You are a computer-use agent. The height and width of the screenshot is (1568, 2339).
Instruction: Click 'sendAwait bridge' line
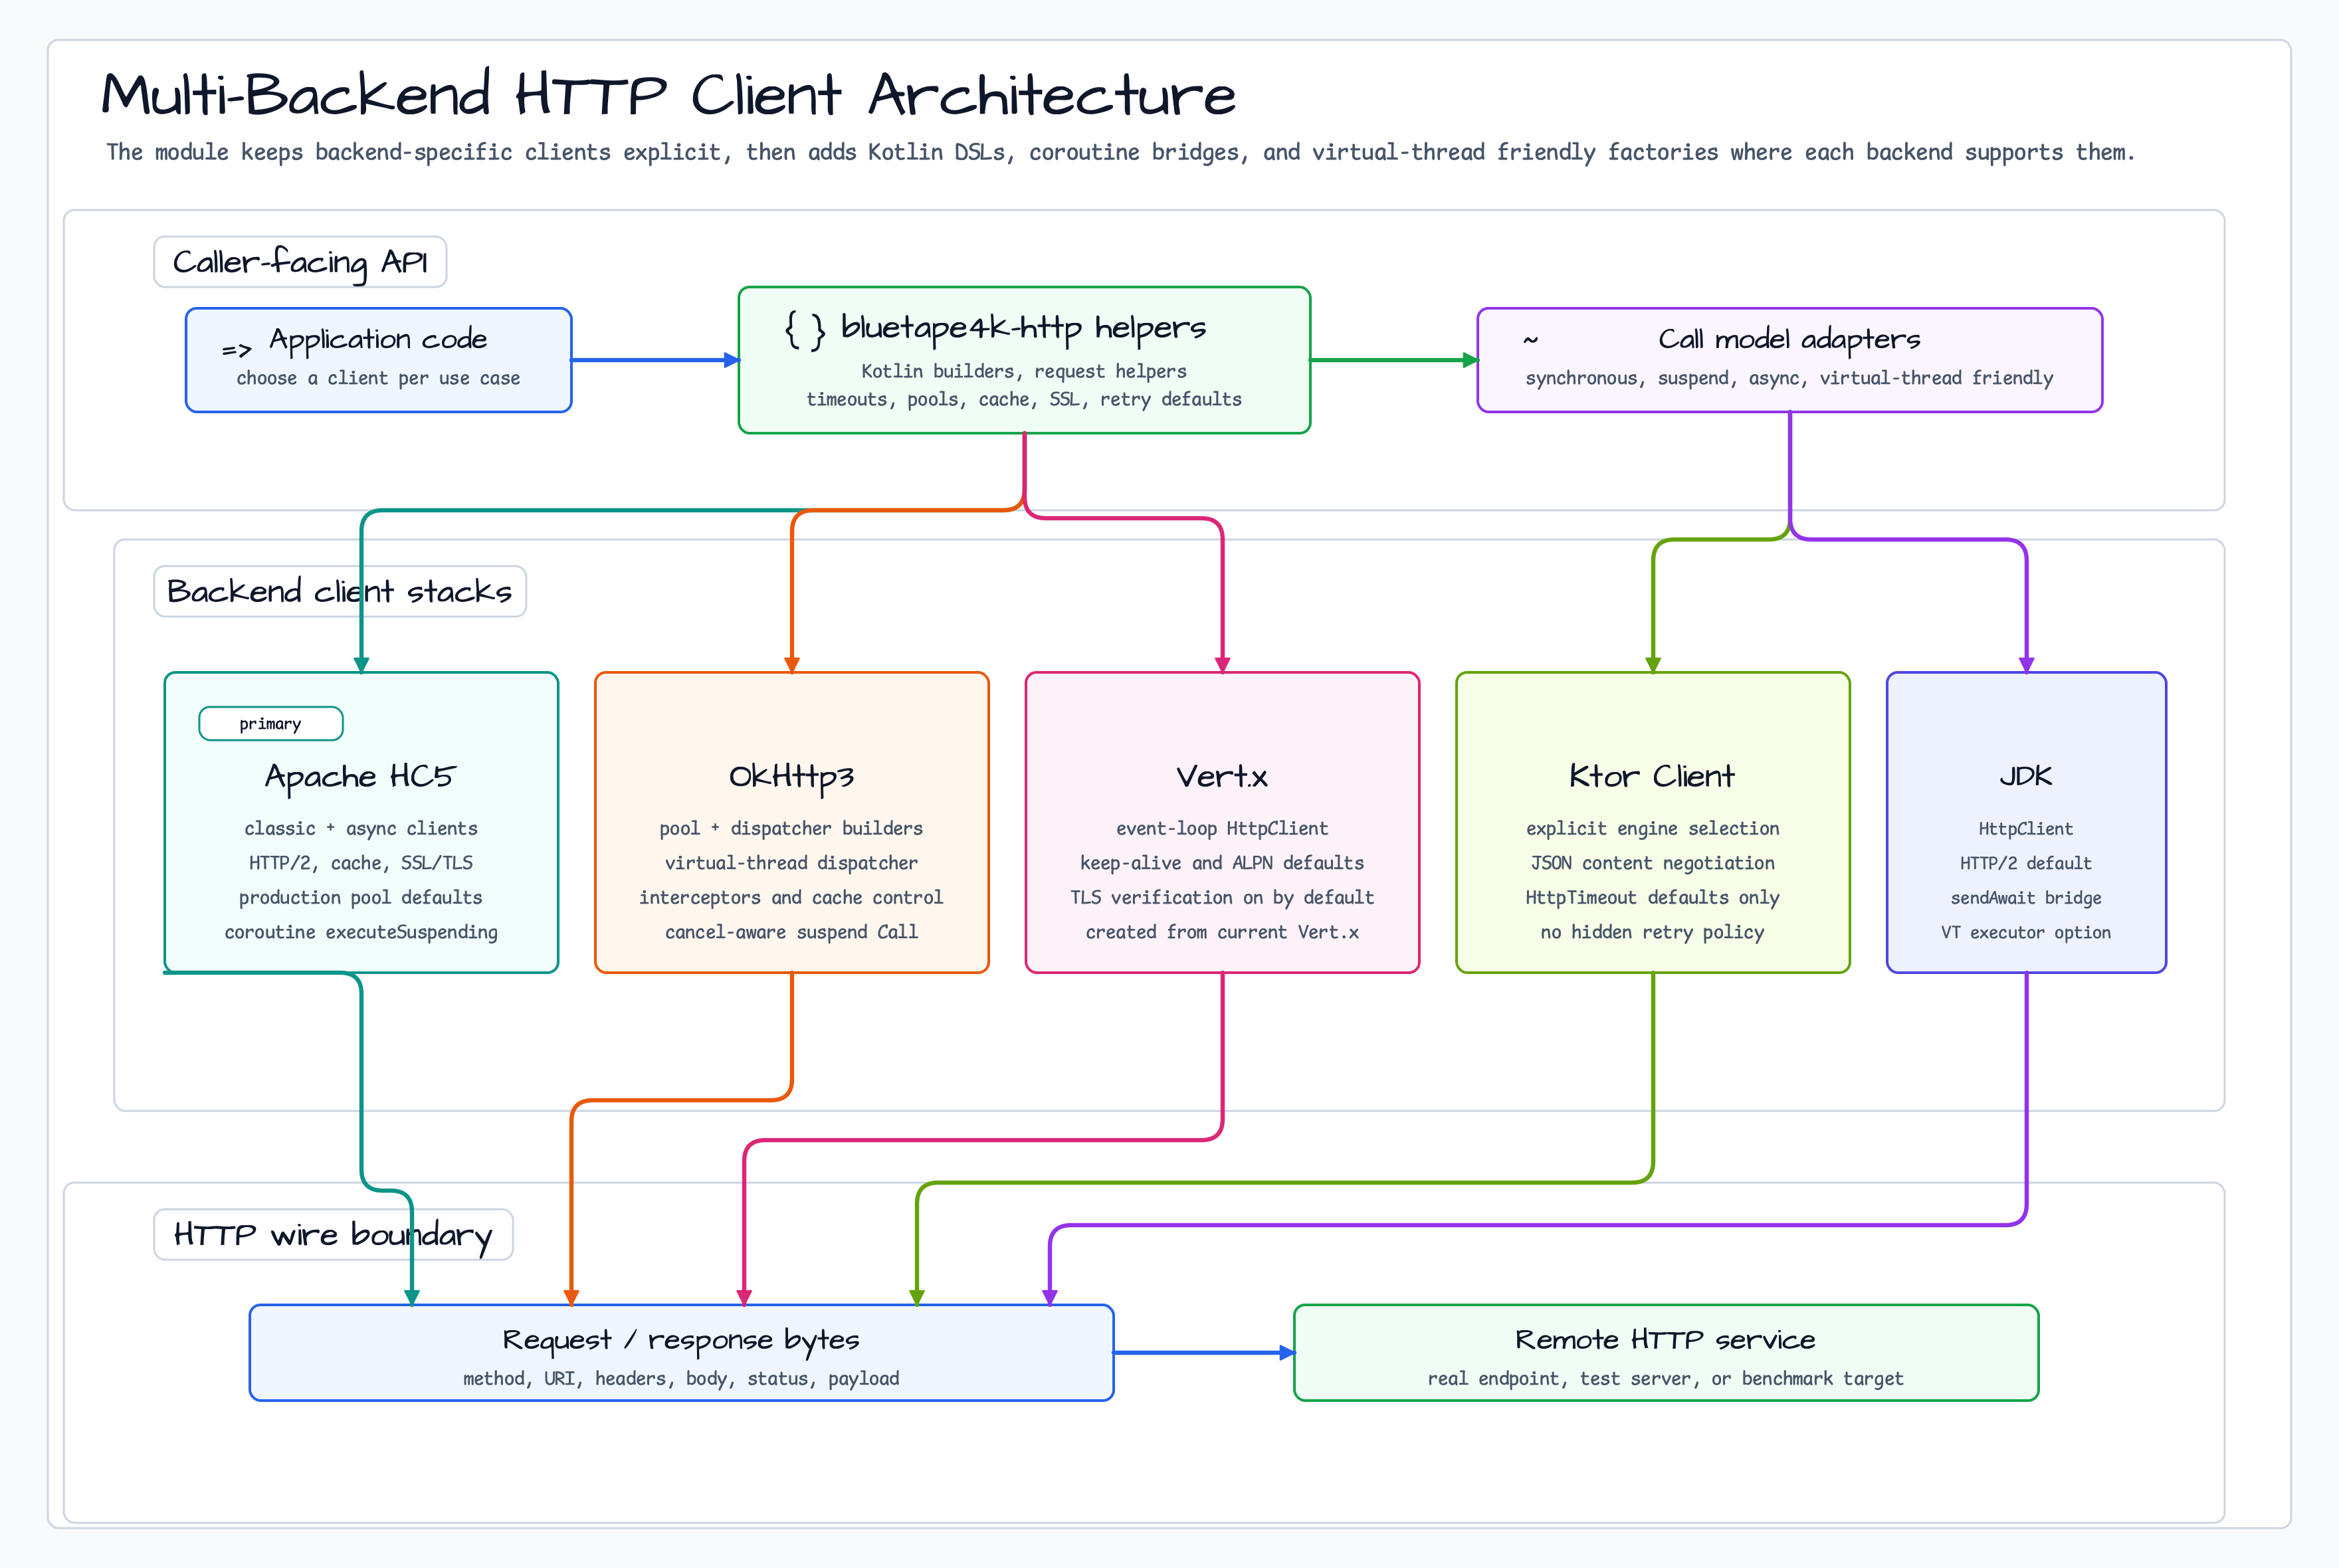[2026, 898]
